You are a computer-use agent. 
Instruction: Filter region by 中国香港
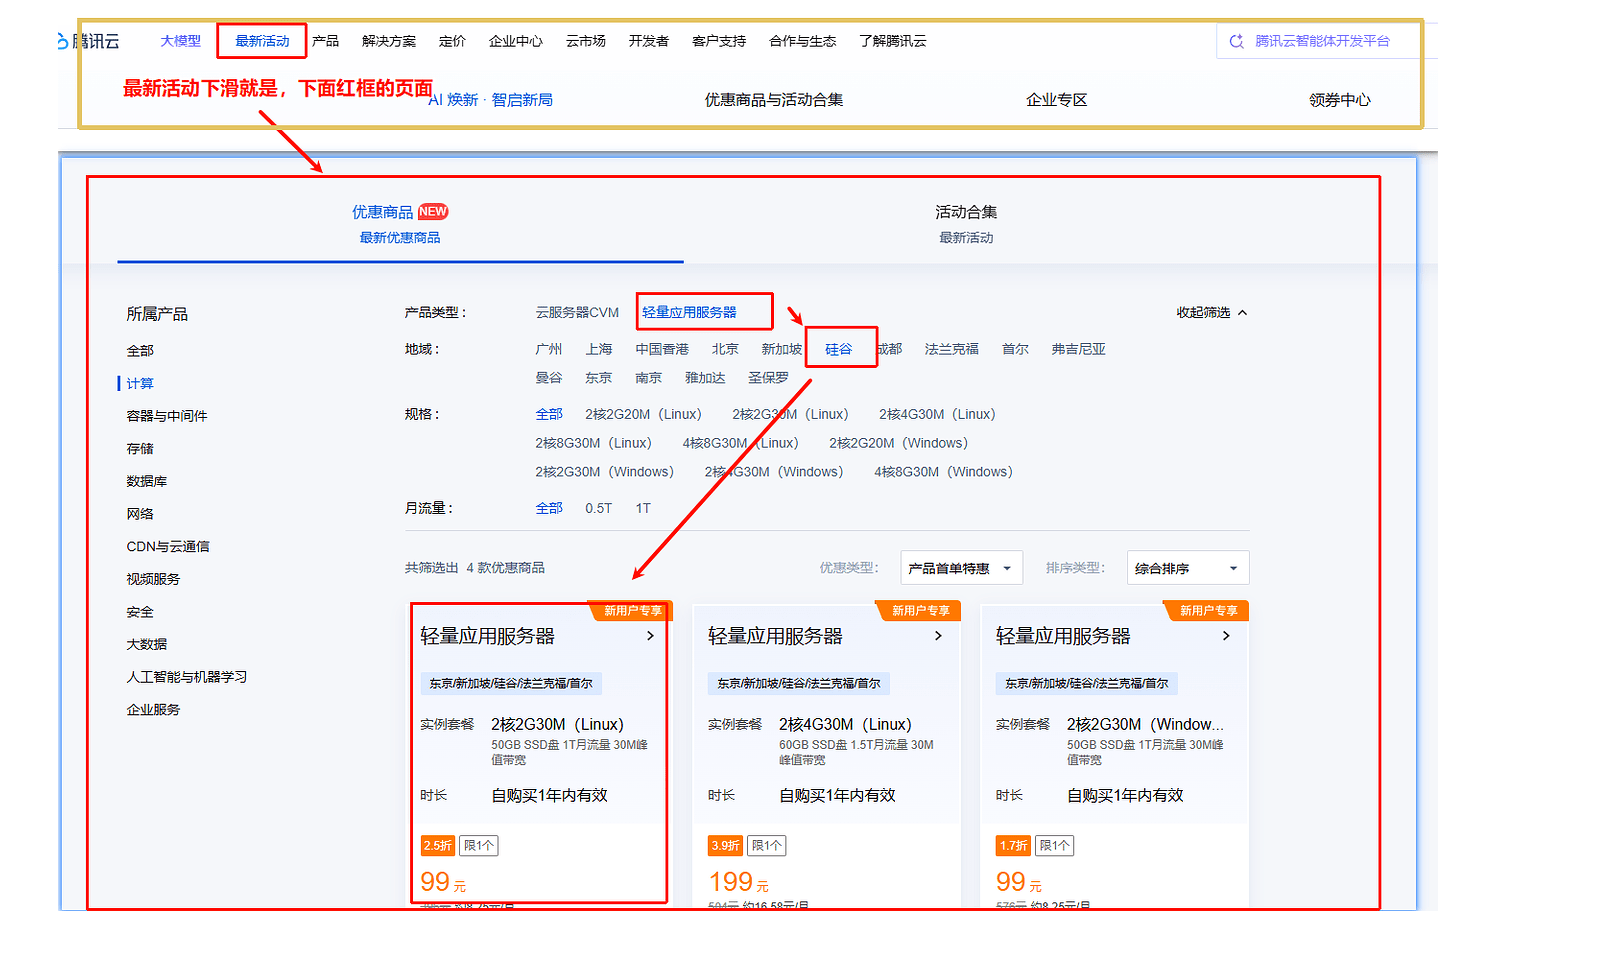point(662,350)
